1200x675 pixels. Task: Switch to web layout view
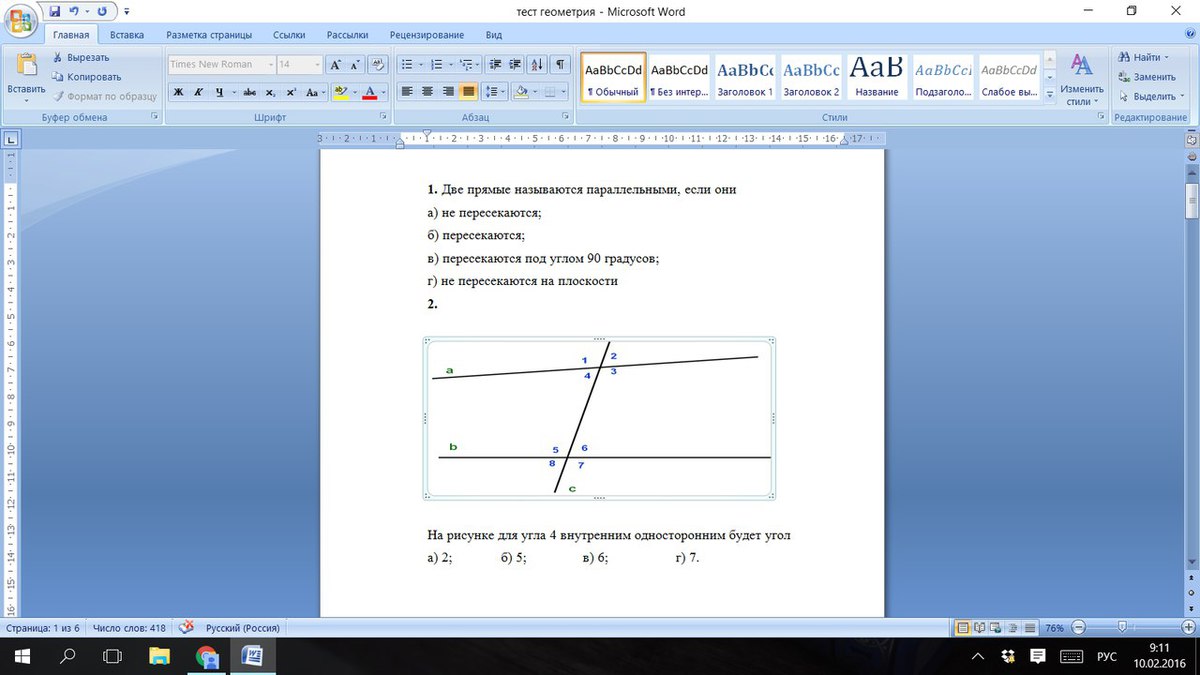[x=995, y=628]
